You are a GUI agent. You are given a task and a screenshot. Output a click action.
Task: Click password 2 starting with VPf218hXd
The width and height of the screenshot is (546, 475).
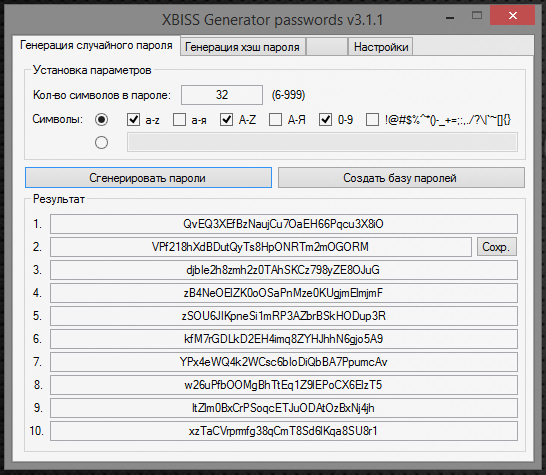coord(261,247)
